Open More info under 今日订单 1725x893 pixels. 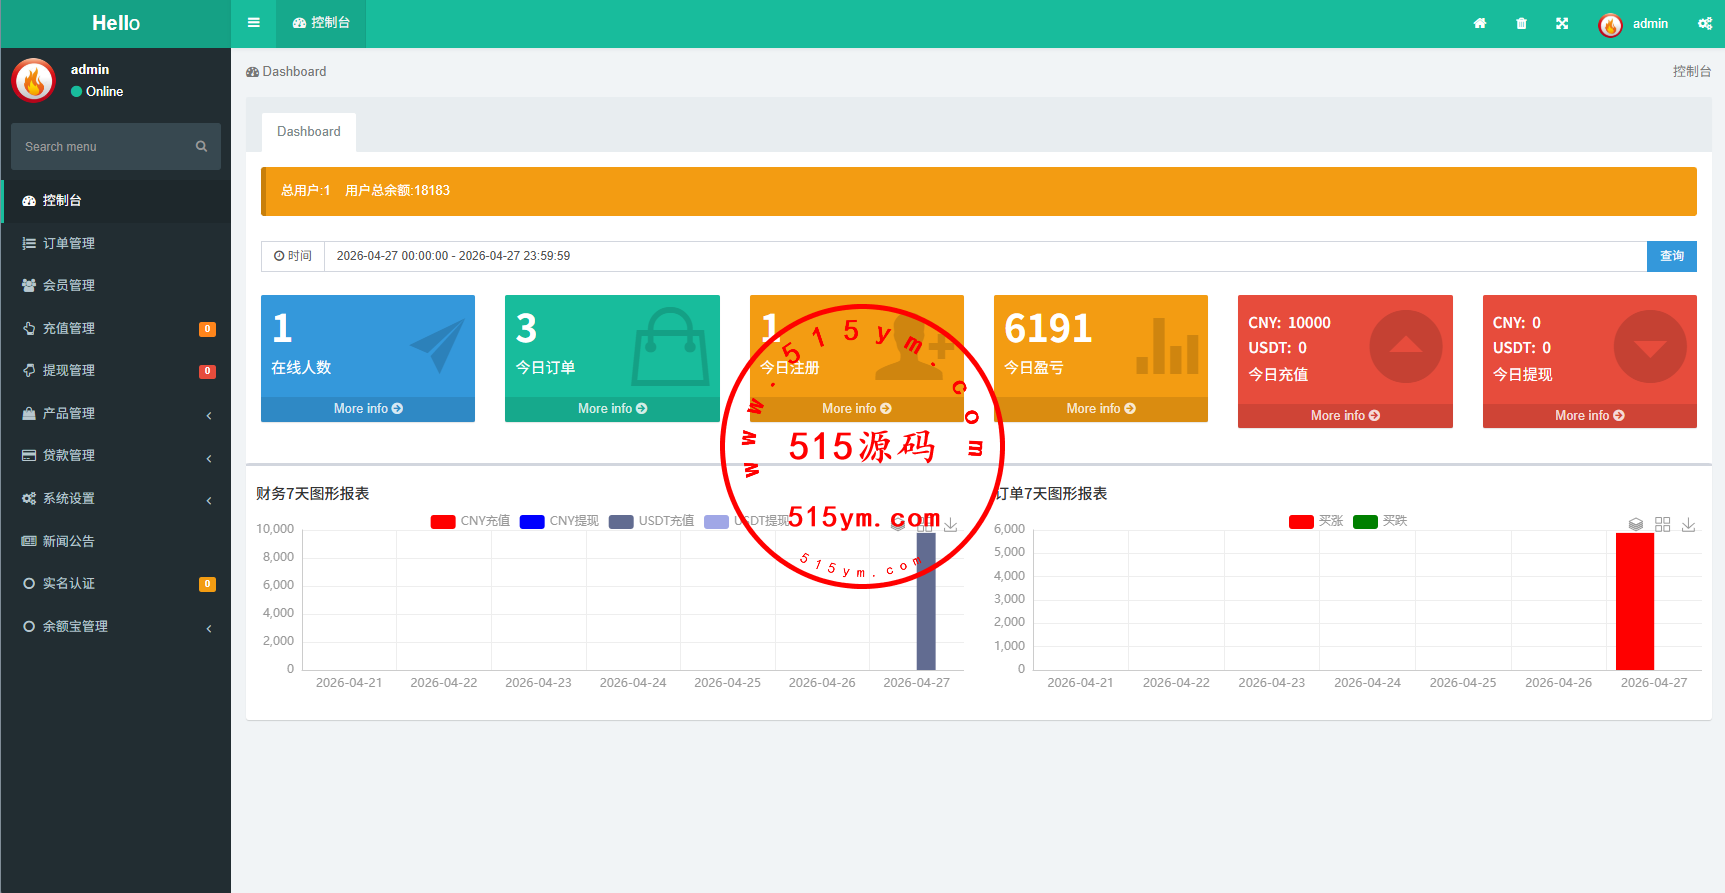612,409
